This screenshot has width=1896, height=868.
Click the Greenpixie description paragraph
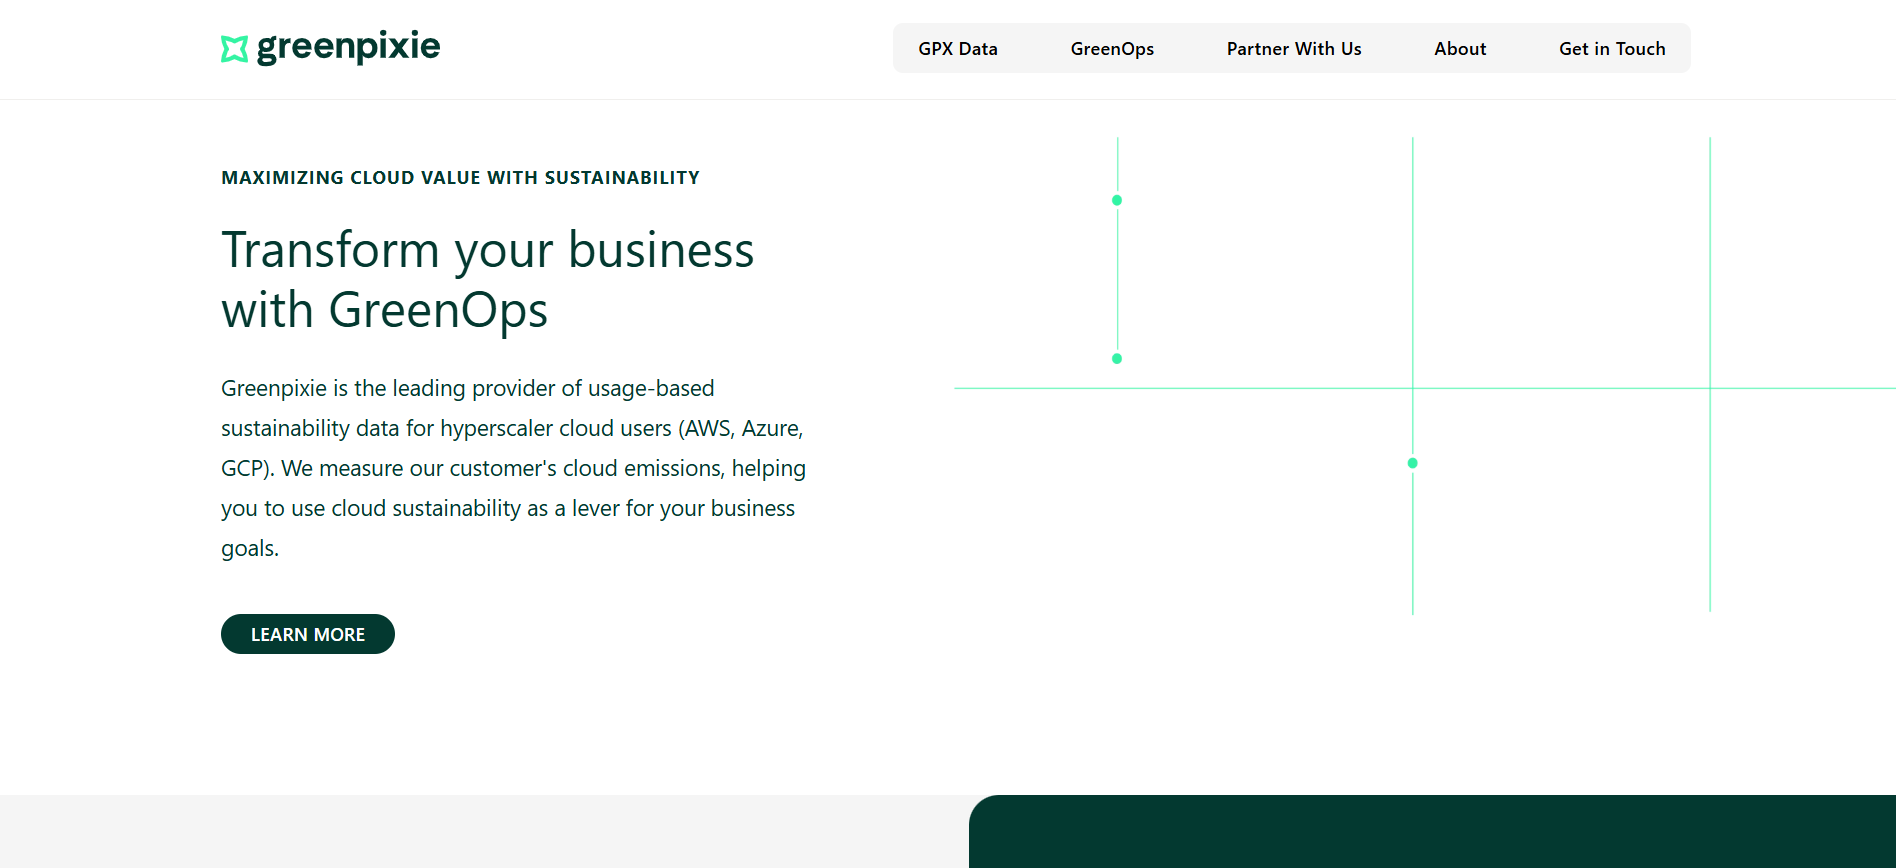coord(514,468)
